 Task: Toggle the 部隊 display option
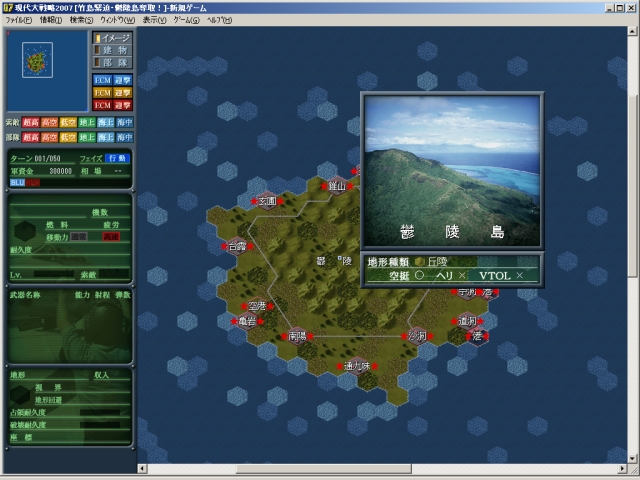(113, 62)
